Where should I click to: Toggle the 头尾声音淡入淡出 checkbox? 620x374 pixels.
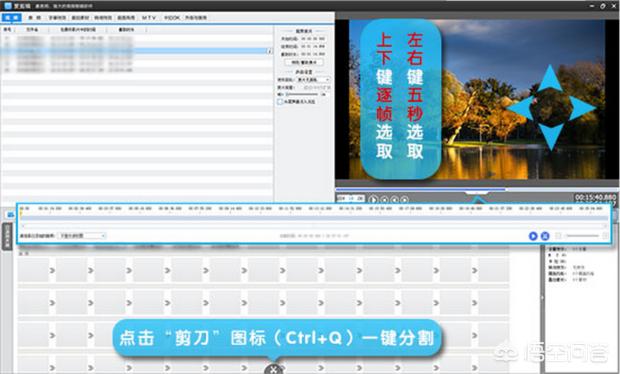280,102
